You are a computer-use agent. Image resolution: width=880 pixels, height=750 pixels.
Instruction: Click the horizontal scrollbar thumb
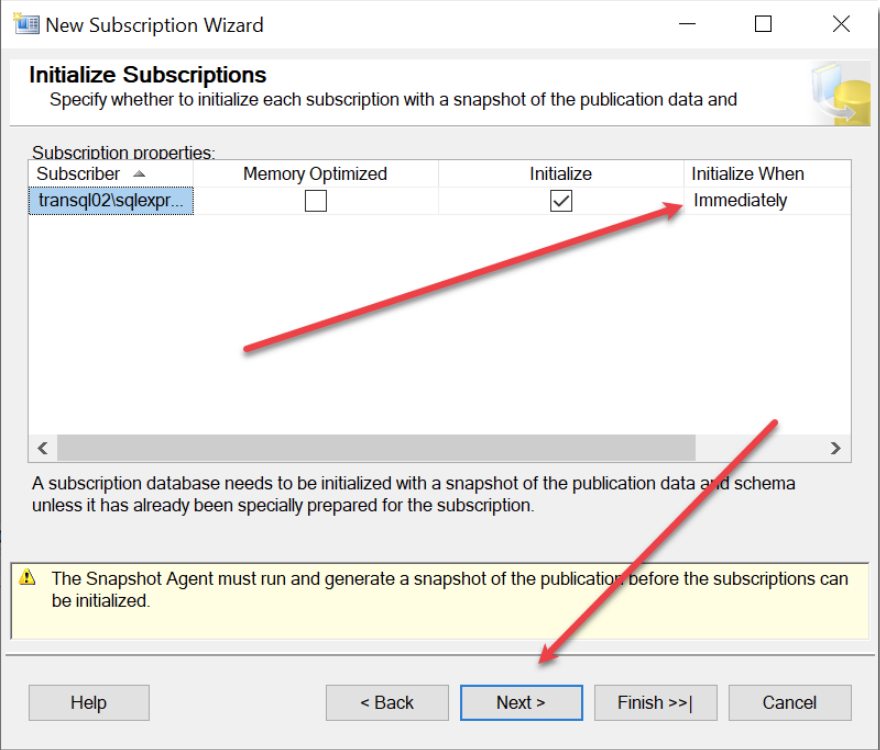click(376, 448)
